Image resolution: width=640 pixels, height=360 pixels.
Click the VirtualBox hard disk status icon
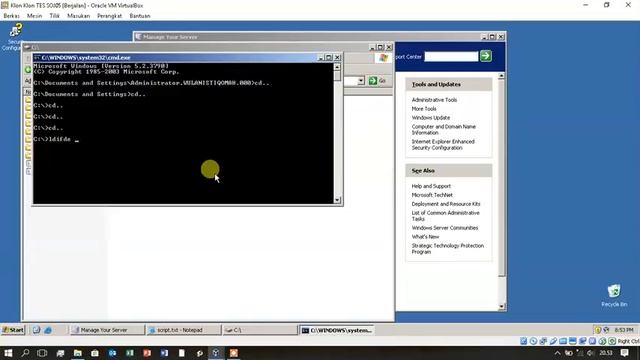pyautogui.click(x=524, y=341)
